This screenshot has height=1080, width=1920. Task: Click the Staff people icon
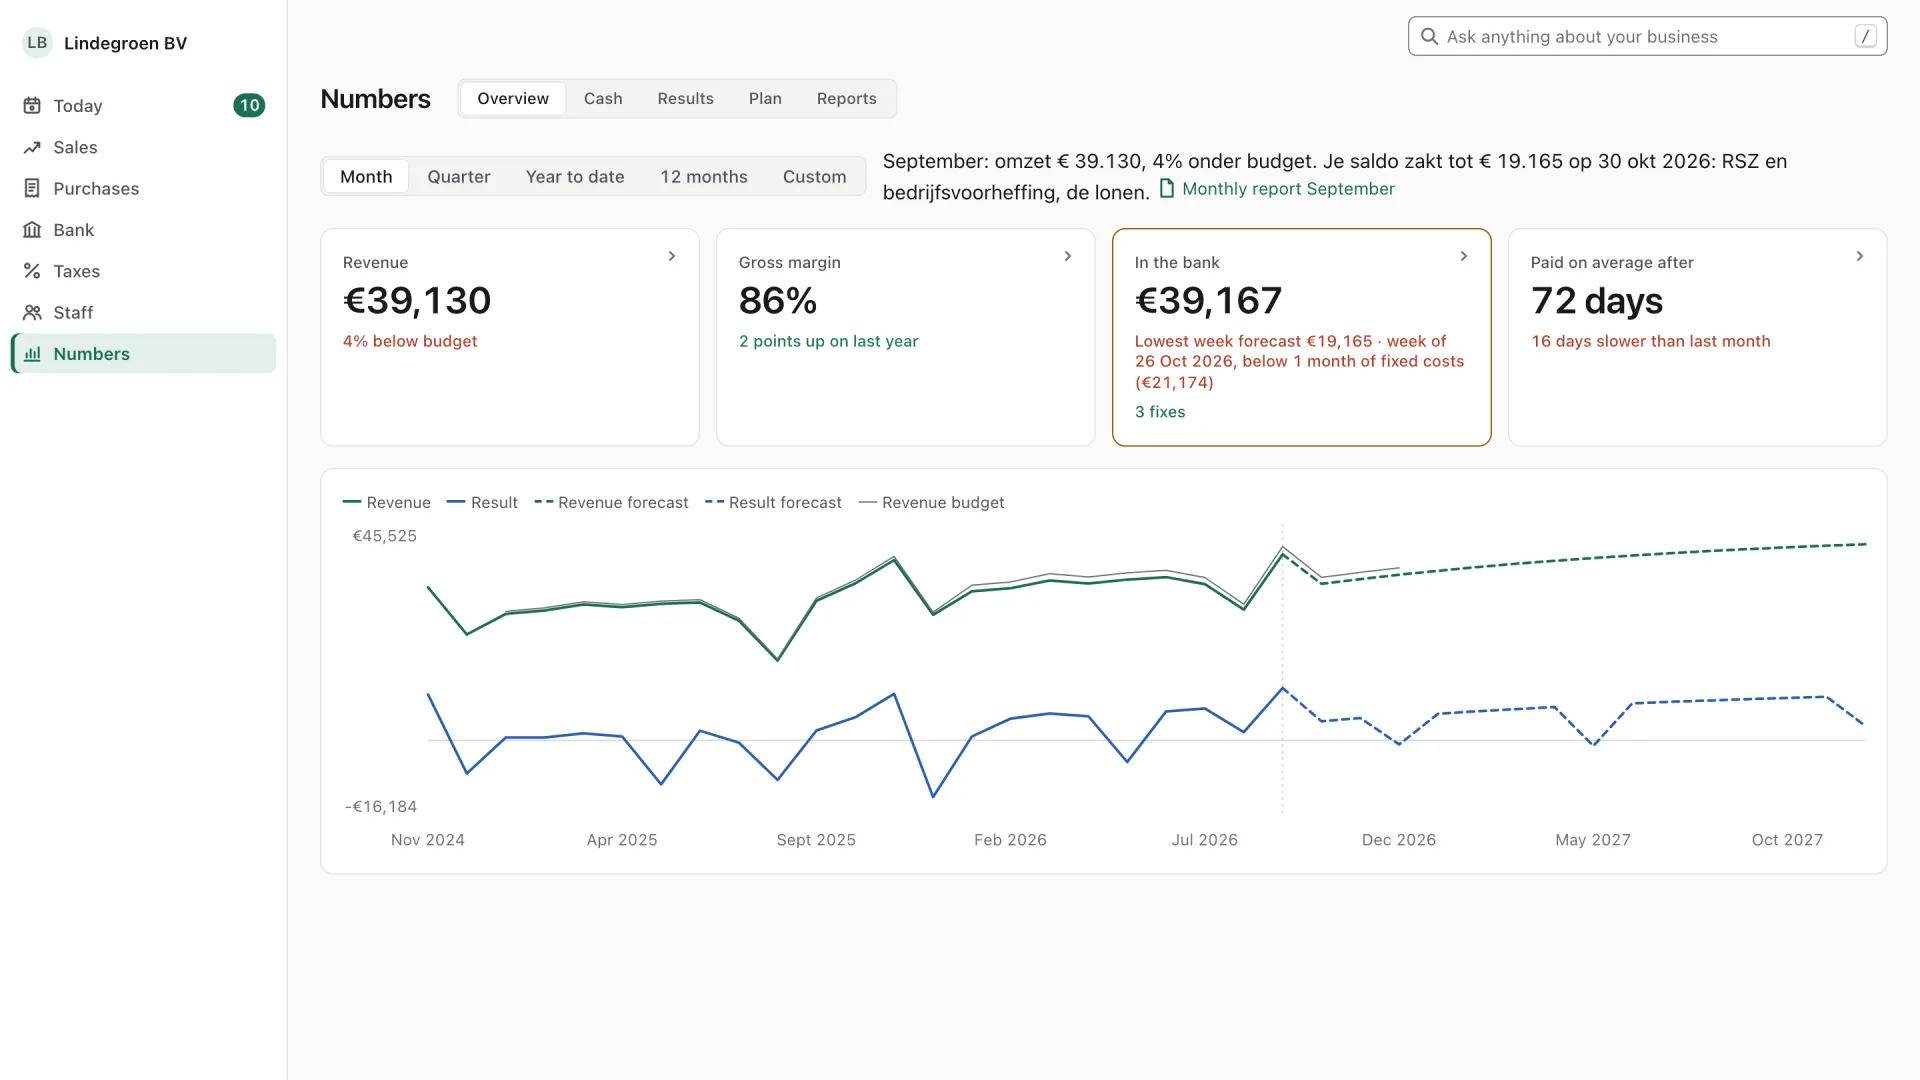[x=32, y=312]
